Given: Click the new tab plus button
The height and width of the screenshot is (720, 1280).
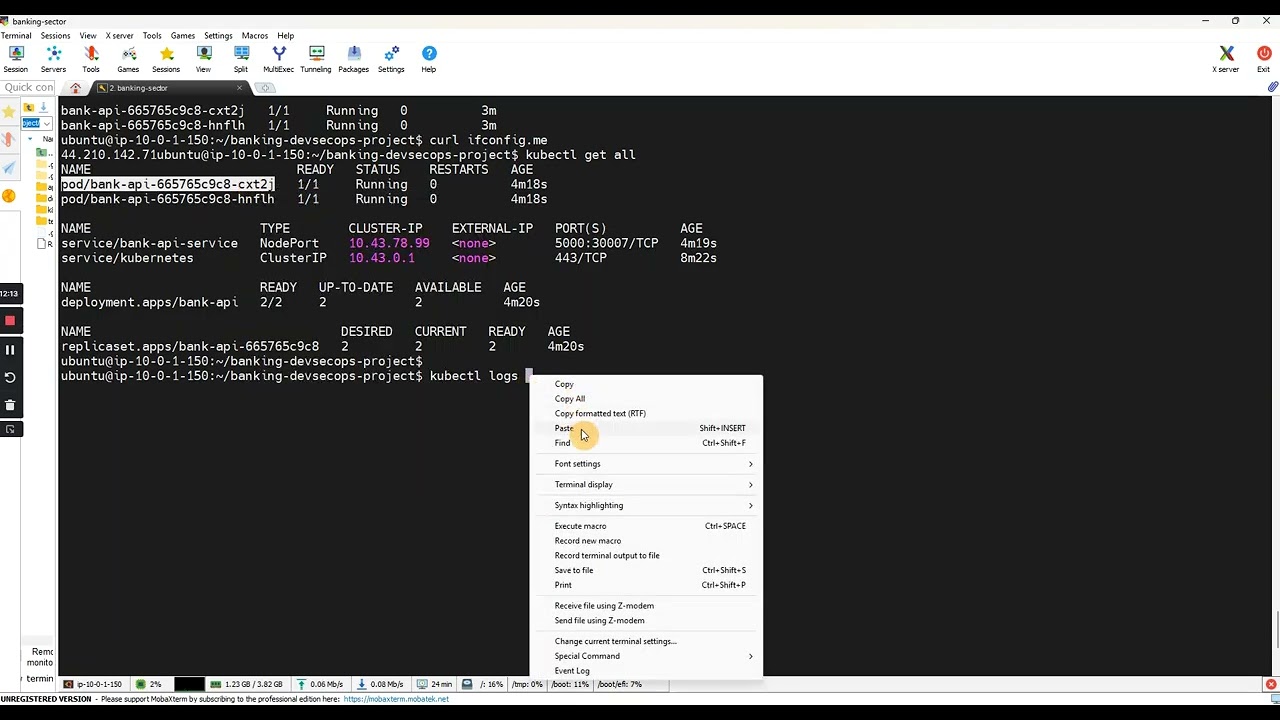Looking at the screenshot, I should coord(265,88).
